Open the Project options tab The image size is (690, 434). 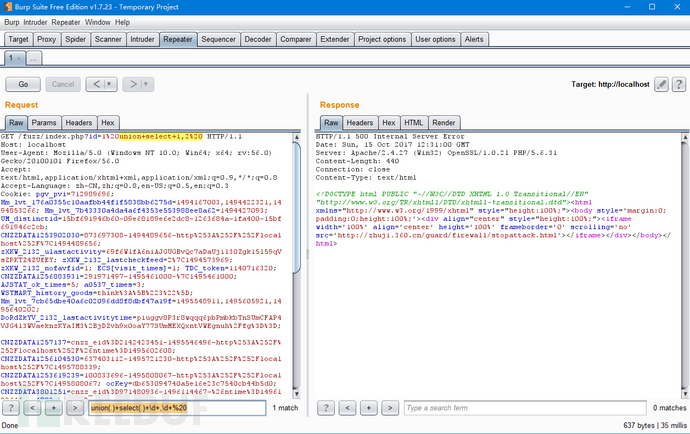pos(382,39)
